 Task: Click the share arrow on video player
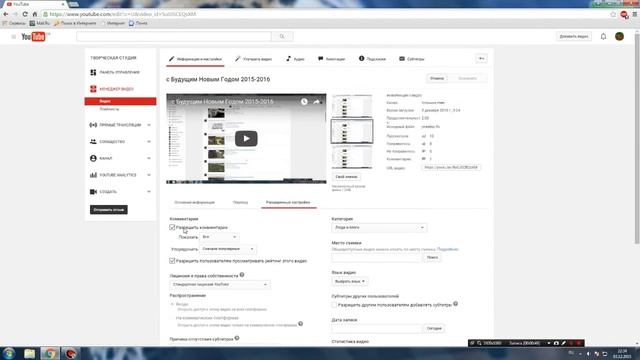[316, 102]
